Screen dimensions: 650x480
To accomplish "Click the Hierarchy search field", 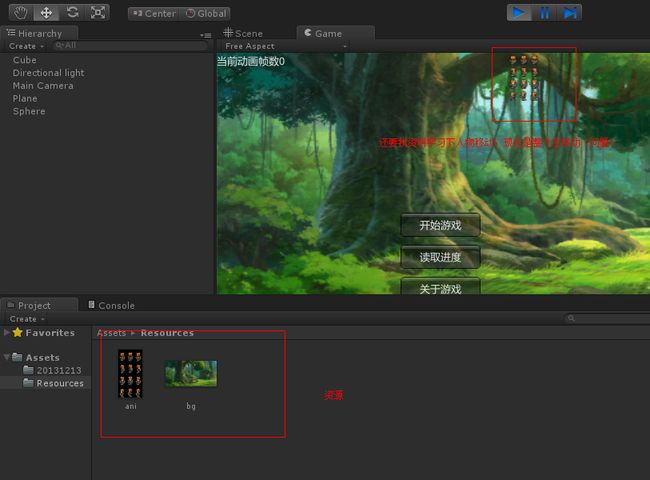I will [x=130, y=46].
